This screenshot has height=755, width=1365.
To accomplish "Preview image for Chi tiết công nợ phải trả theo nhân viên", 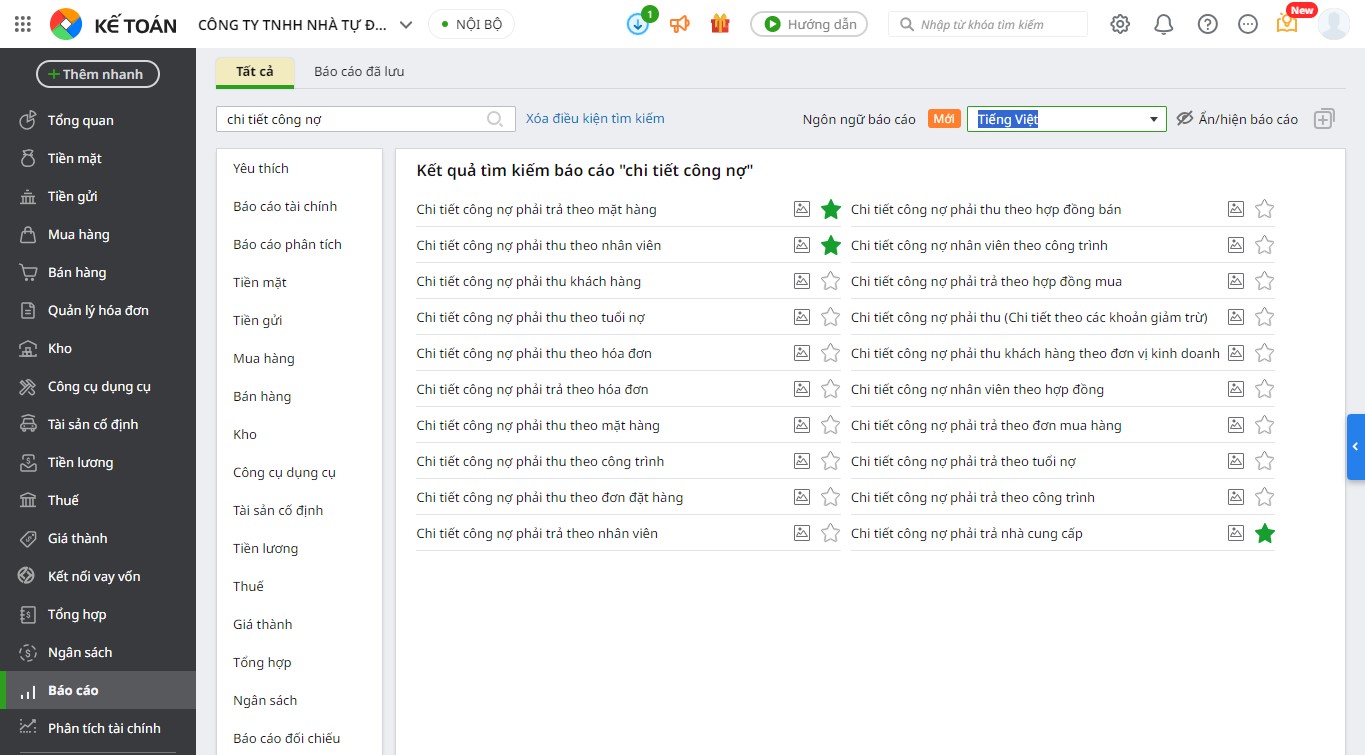I will (x=802, y=533).
